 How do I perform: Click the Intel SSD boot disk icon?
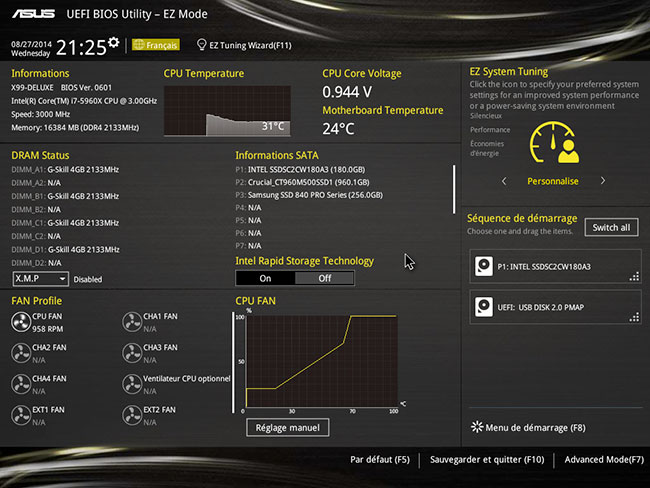coord(484,266)
